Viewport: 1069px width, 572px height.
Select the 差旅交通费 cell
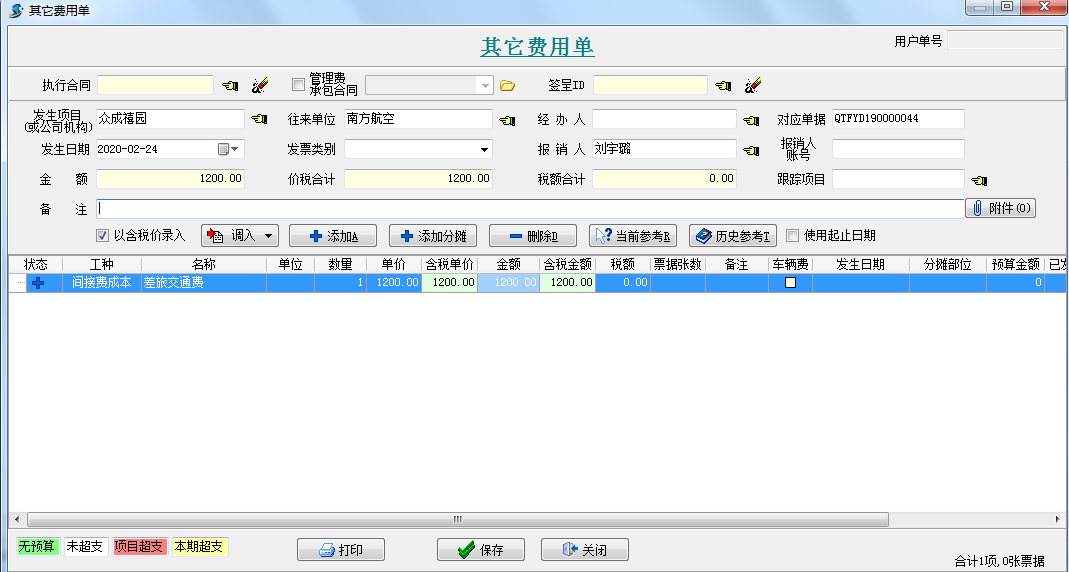pos(204,282)
